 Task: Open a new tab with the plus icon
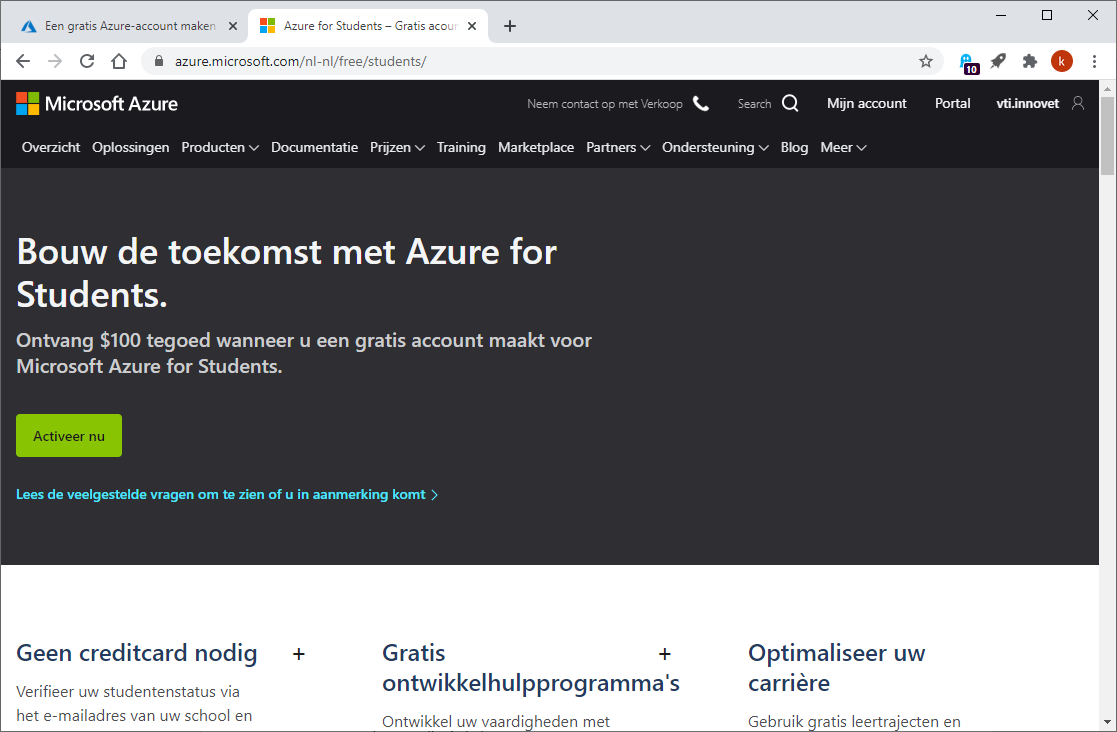[509, 26]
